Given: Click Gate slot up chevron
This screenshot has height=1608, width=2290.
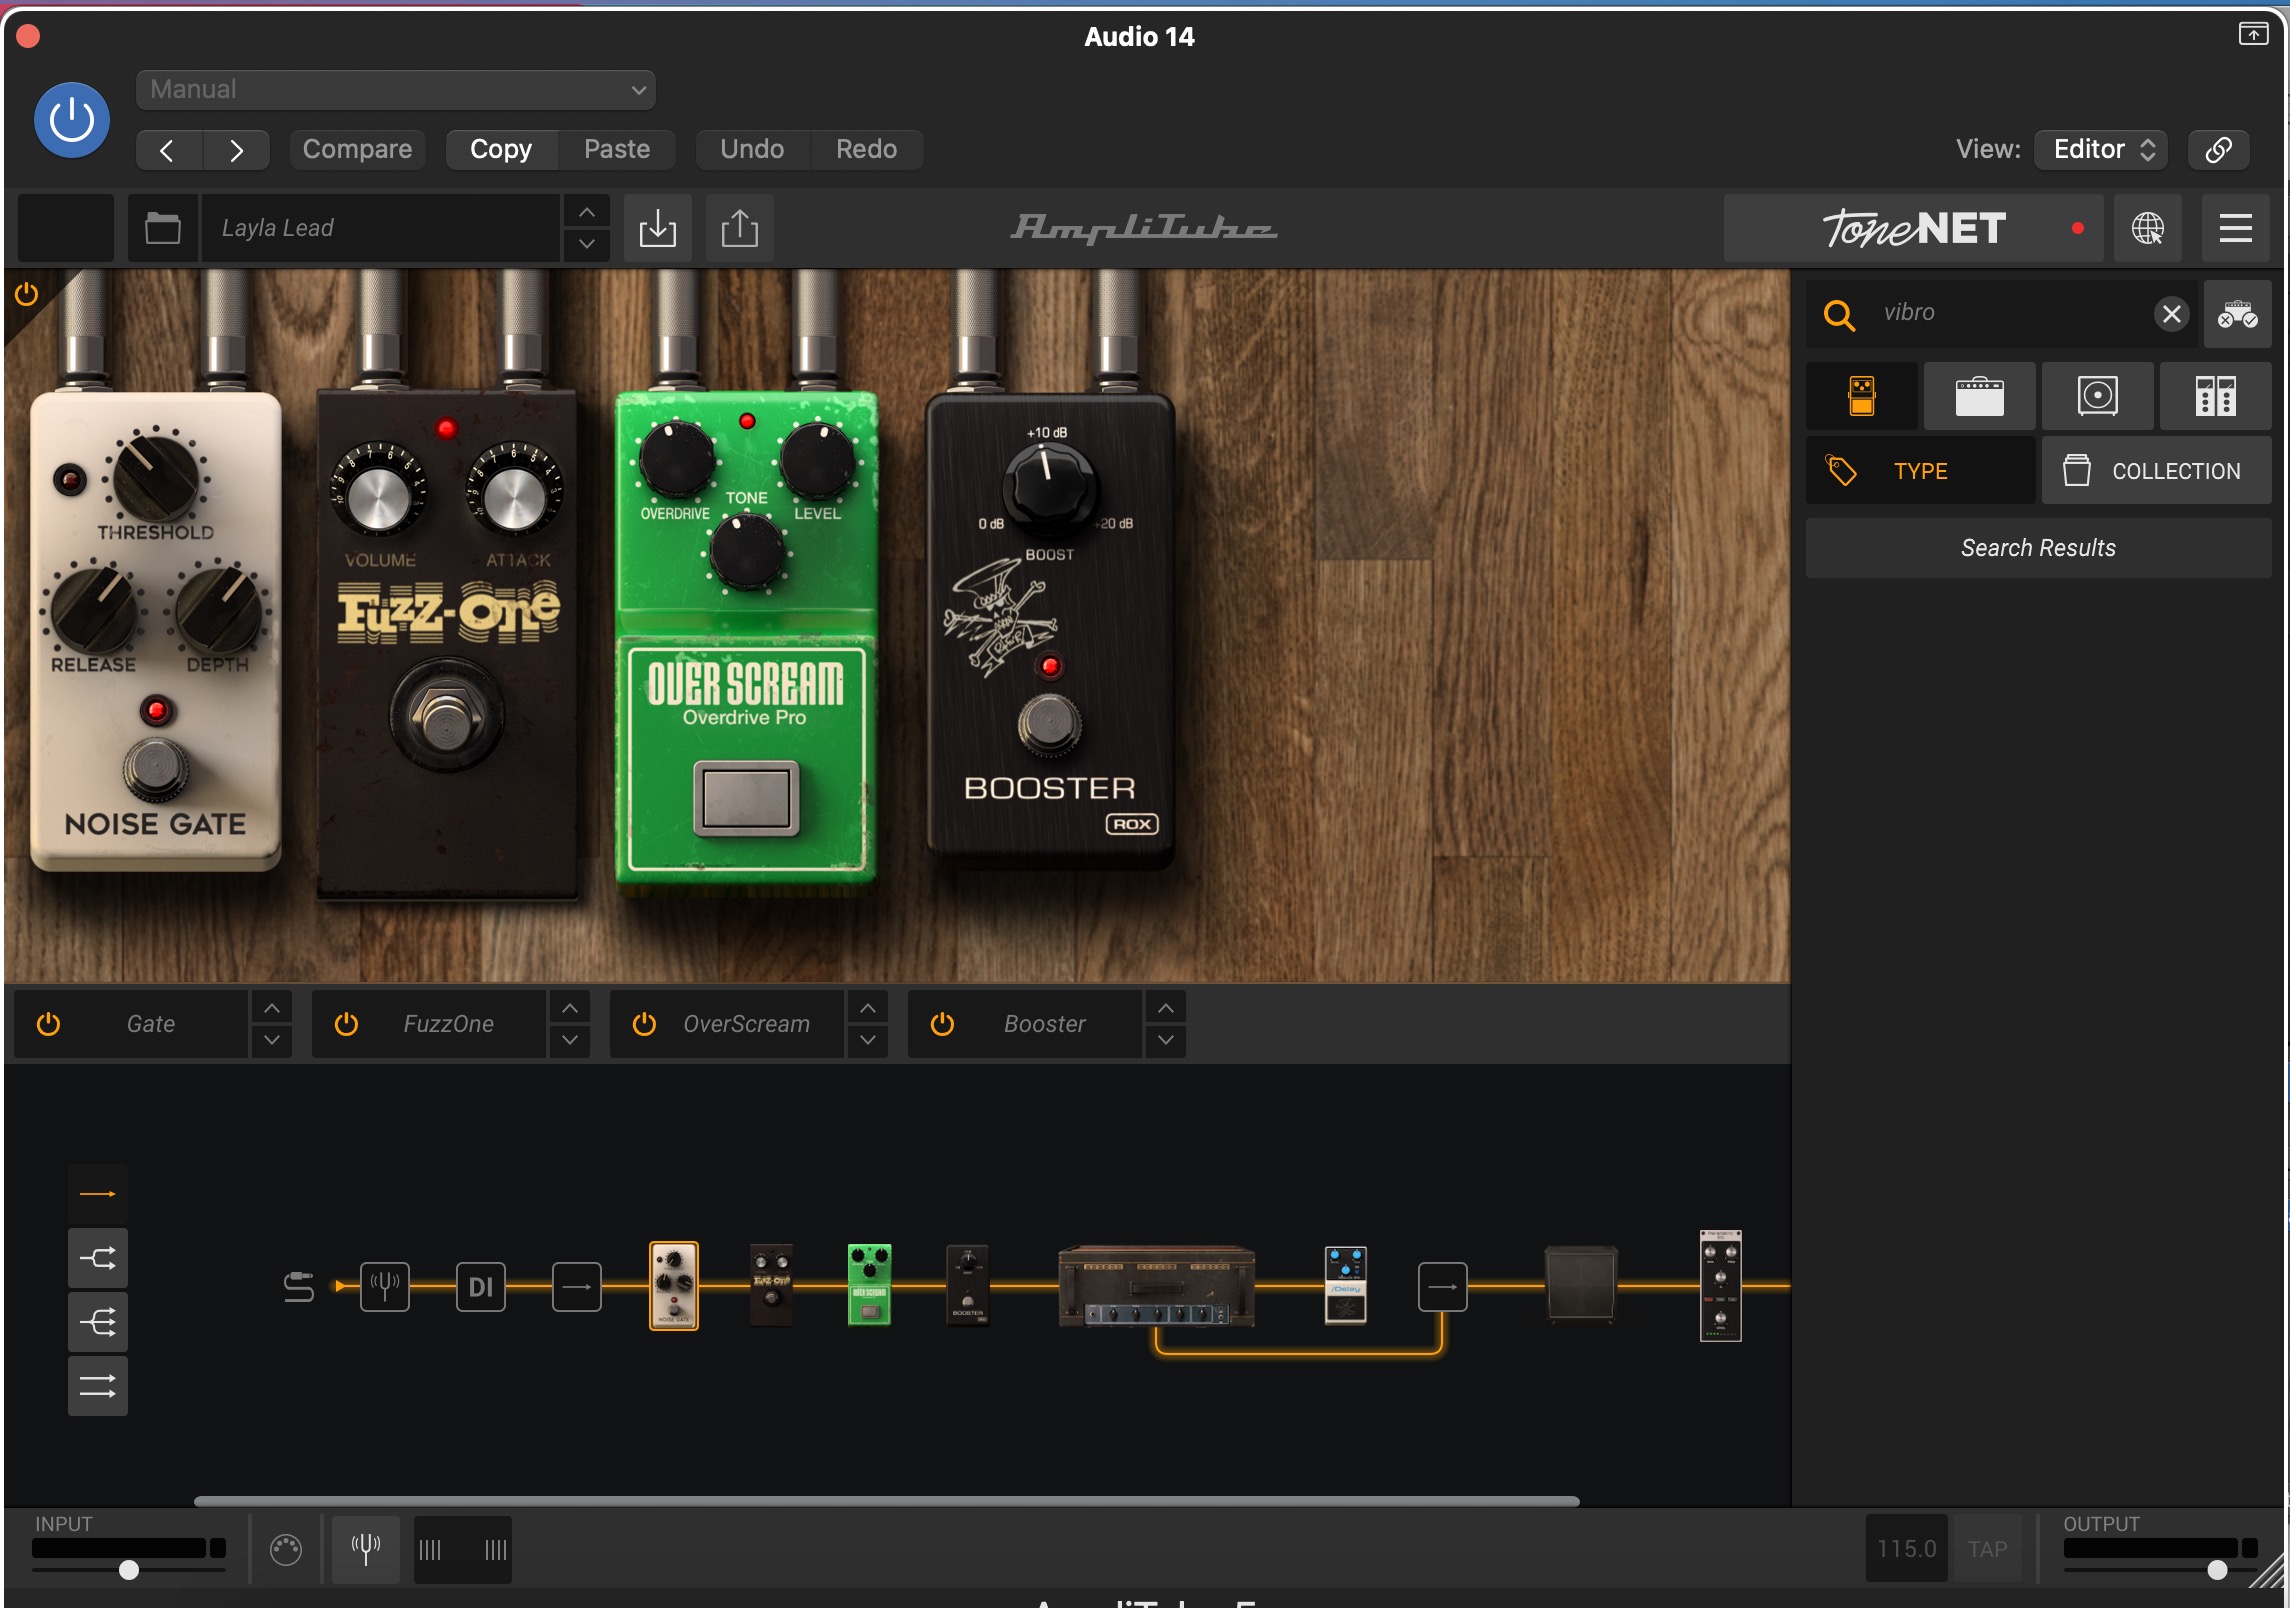Looking at the screenshot, I should (272, 1008).
